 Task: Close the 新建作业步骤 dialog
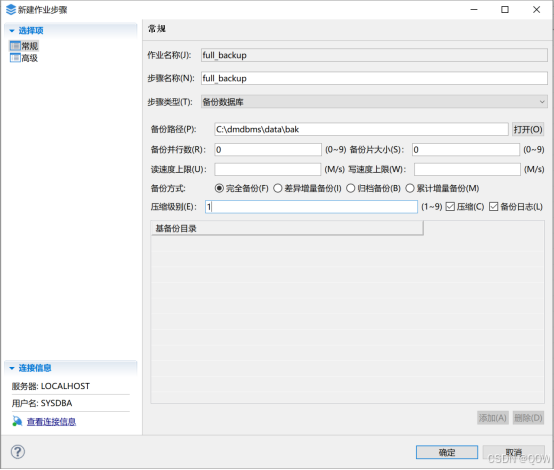coord(536,10)
